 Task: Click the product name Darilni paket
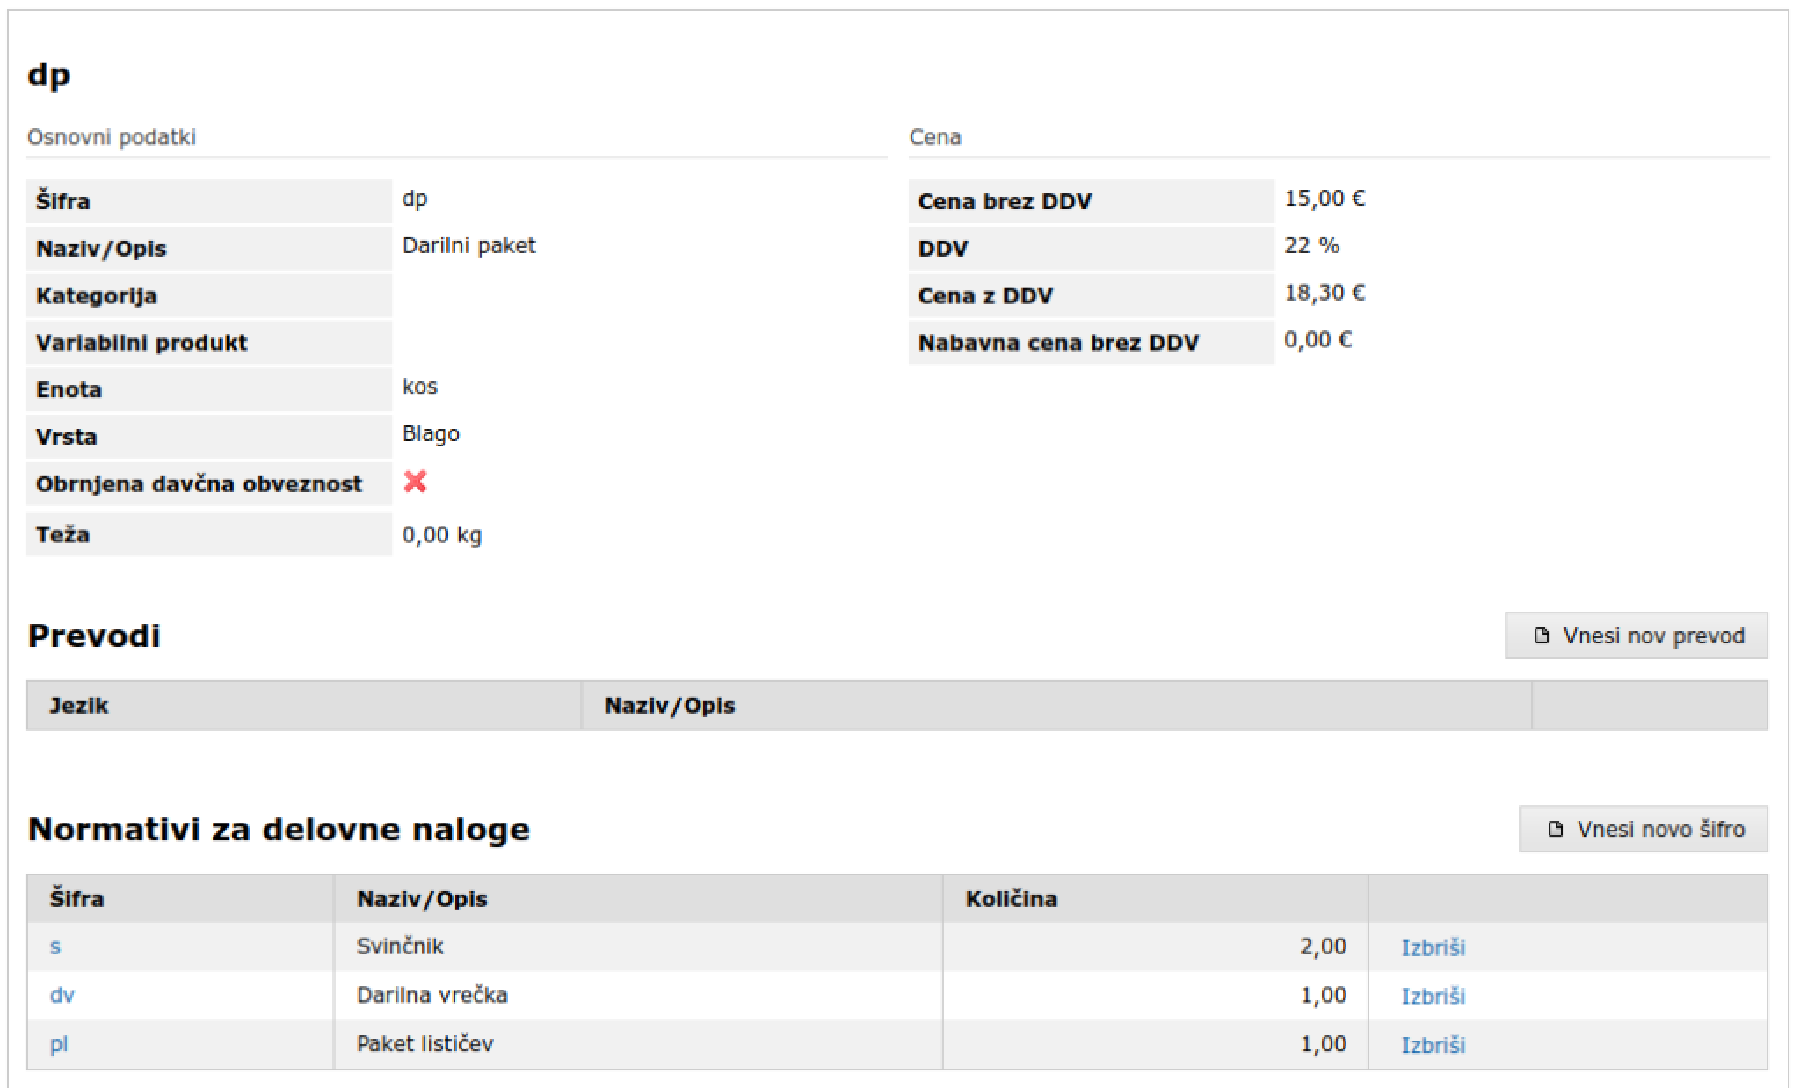[468, 246]
